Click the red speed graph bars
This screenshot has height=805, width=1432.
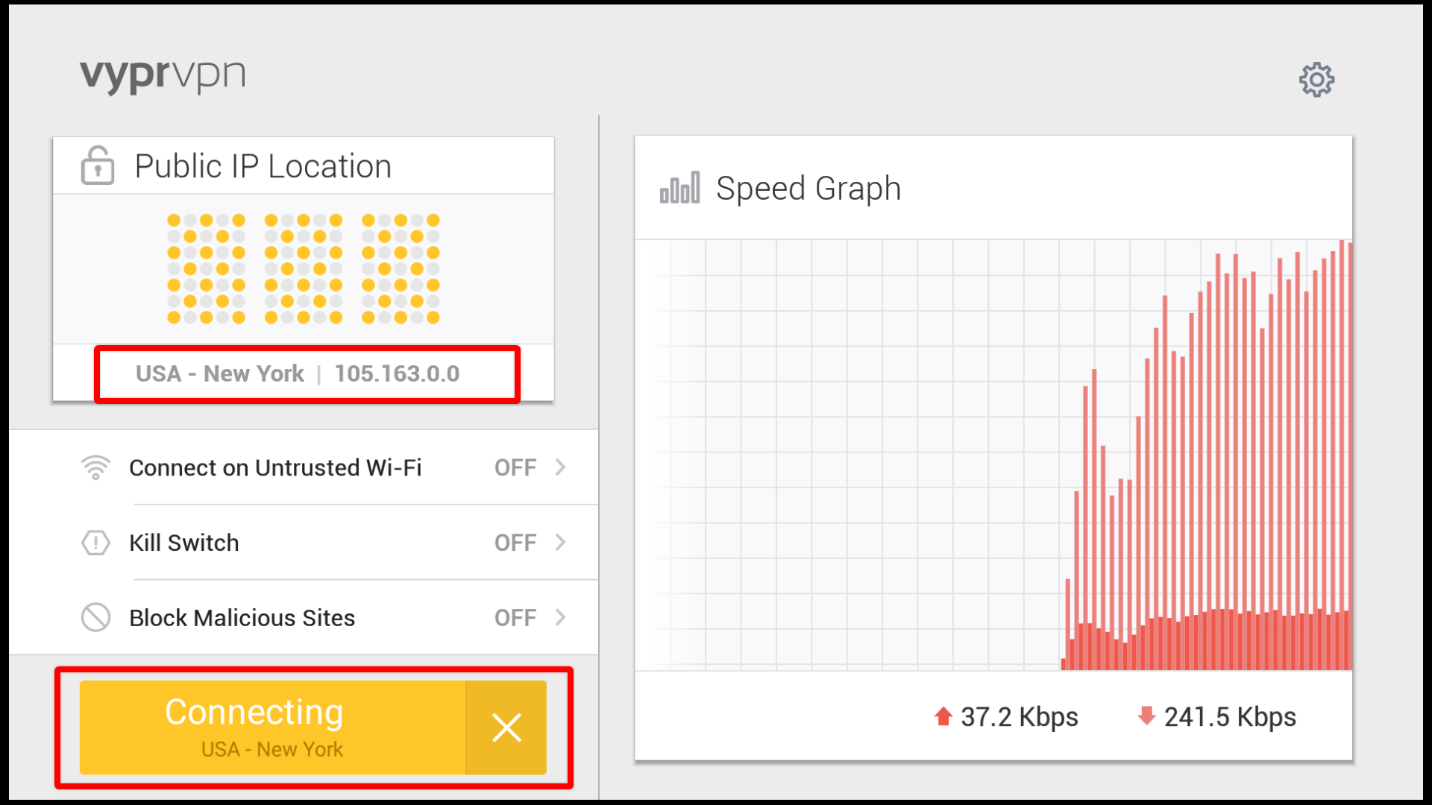click(1206, 455)
